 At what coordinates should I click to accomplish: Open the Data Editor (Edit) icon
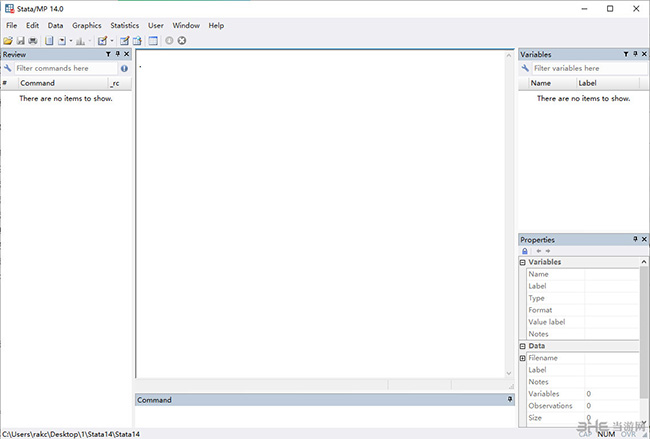click(x=124, y=41)
